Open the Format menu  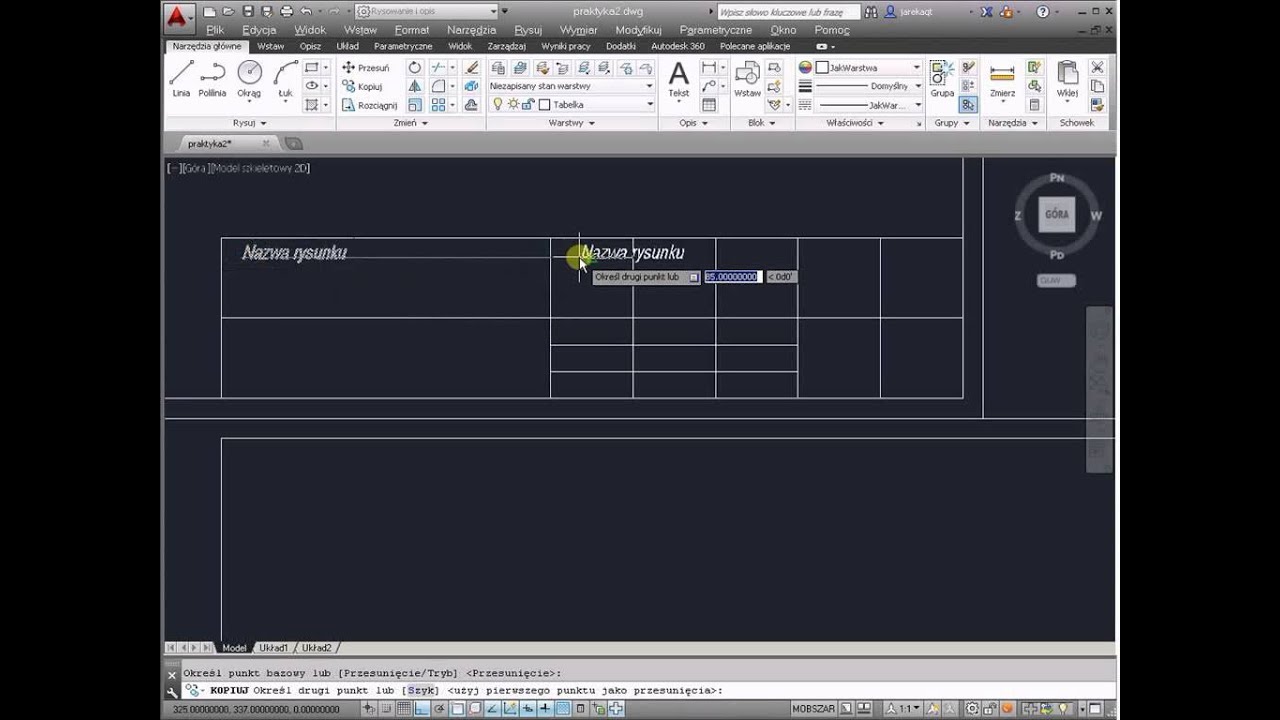412,30
